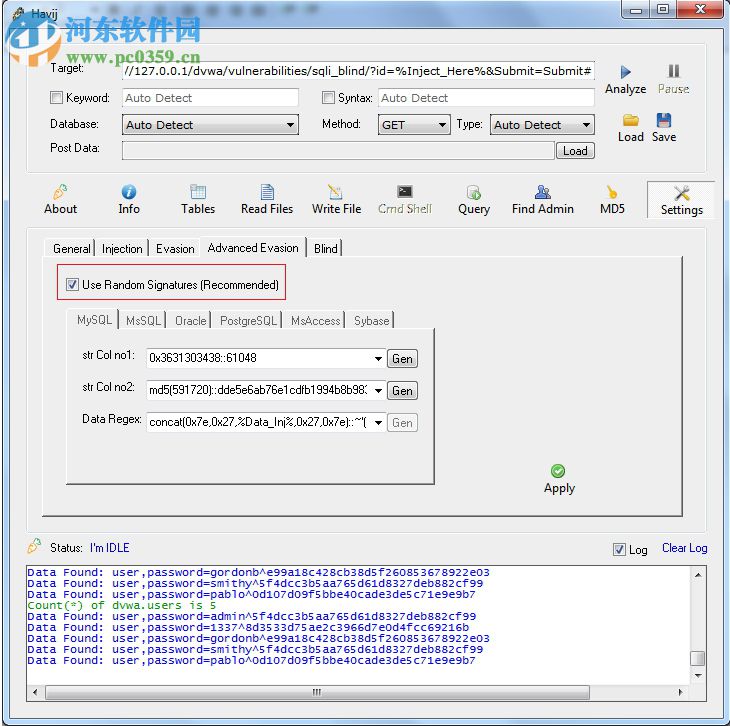Expand the str Col no1 dropdown arrow

[378, 359]
